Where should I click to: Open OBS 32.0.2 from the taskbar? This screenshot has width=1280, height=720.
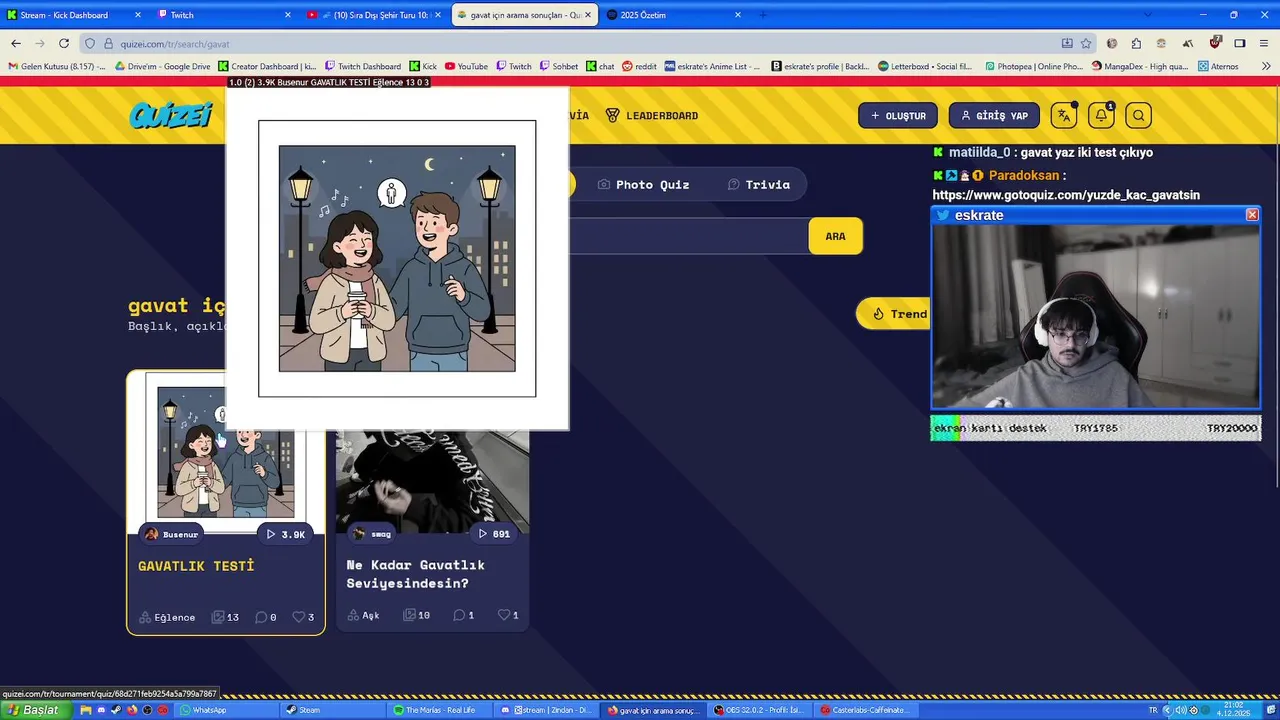[760, 710]
